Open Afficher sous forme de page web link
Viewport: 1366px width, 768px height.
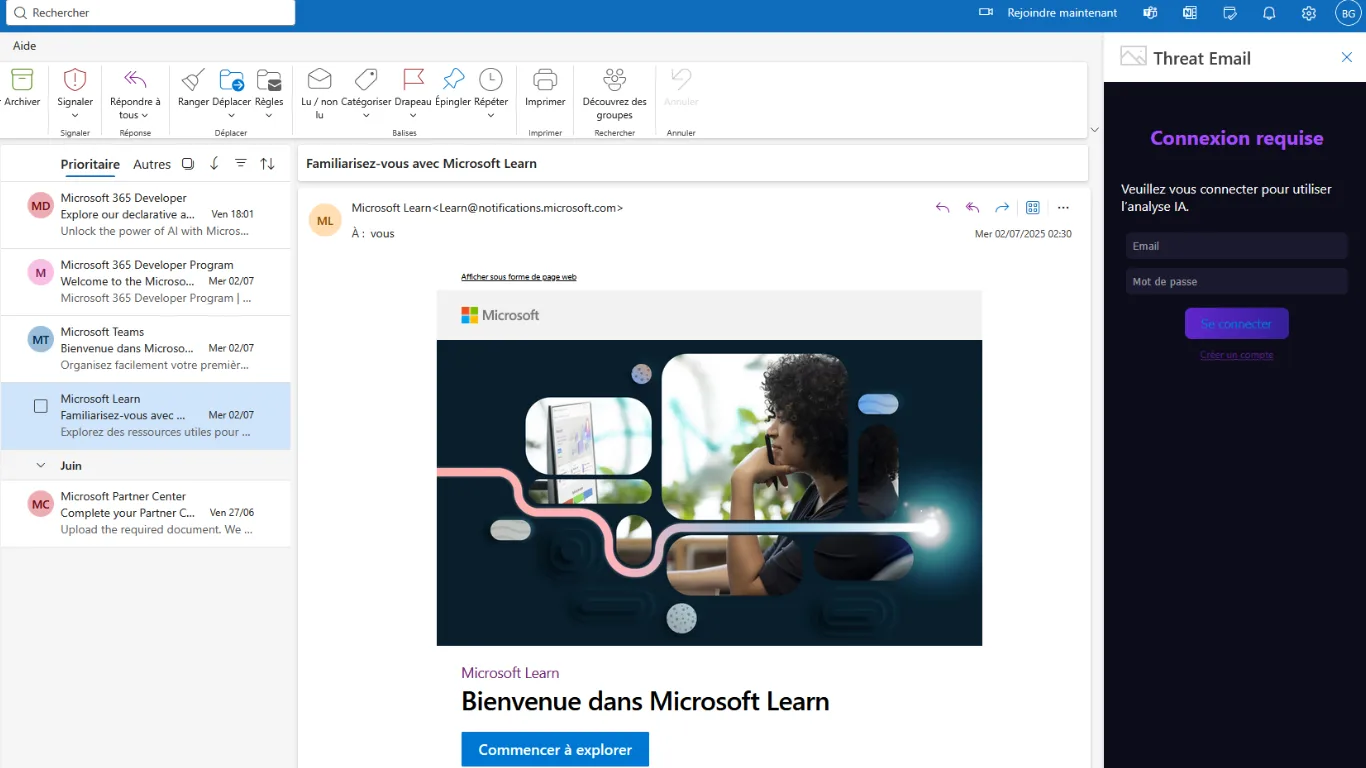click(x=518, y=277)
